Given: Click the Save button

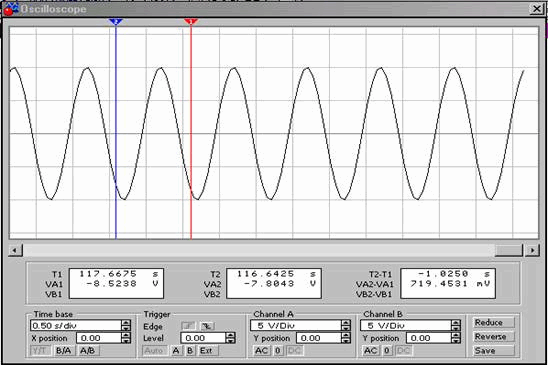Looking at the screenshot, I should (493, 350).
